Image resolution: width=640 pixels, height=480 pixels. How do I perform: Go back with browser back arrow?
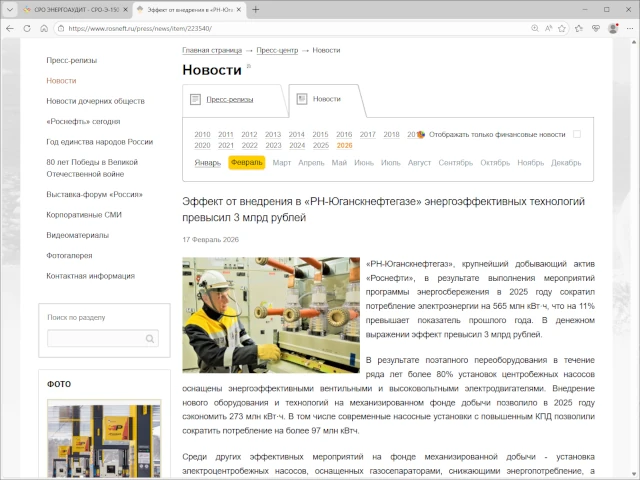click(x=10, y=29)
